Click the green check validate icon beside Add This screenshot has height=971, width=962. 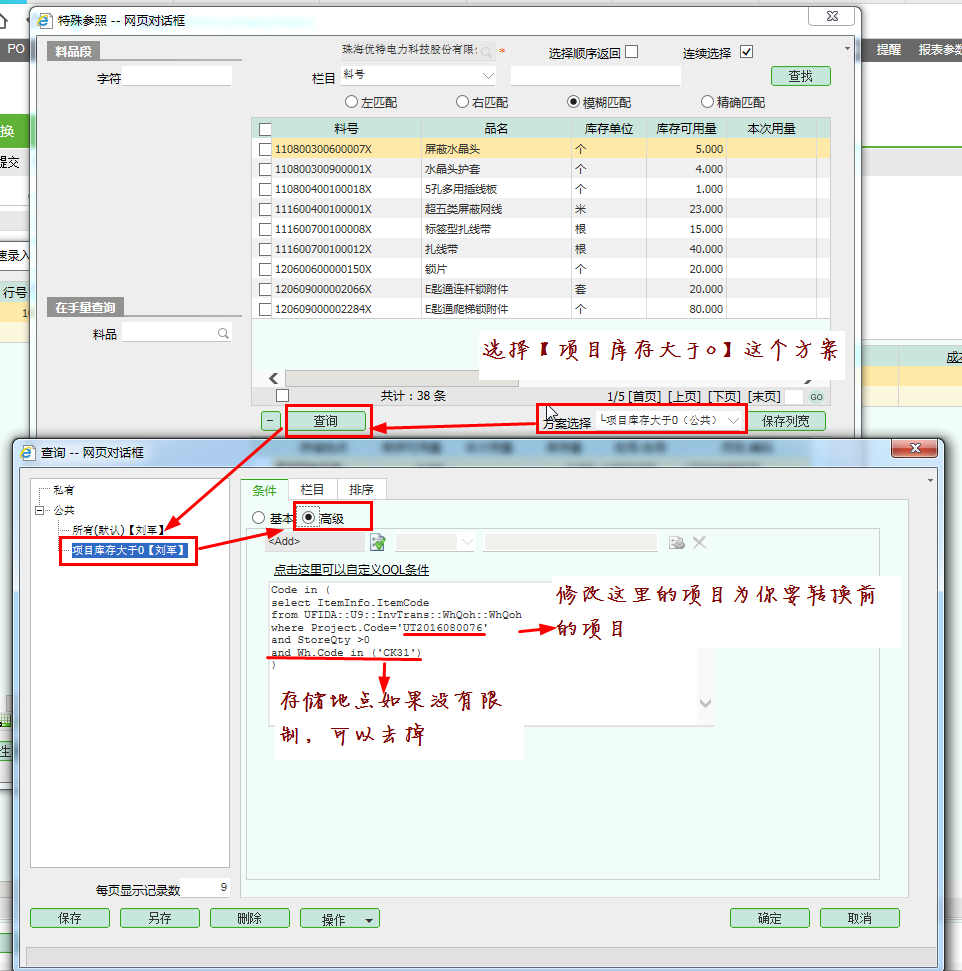pyautogui.click(x=378, y=542)
